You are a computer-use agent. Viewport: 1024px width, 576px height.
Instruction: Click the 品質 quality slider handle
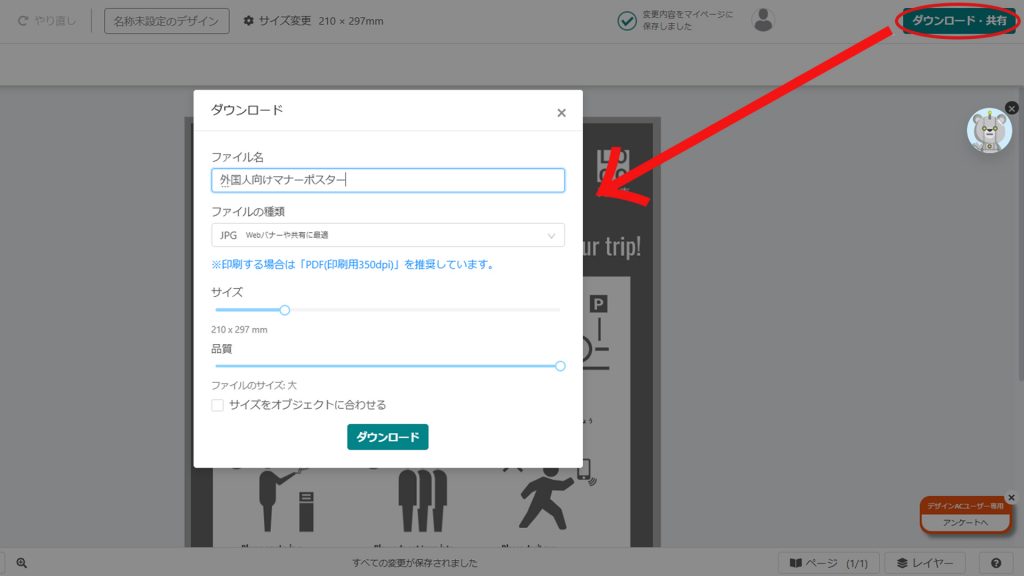coord(560,366)
